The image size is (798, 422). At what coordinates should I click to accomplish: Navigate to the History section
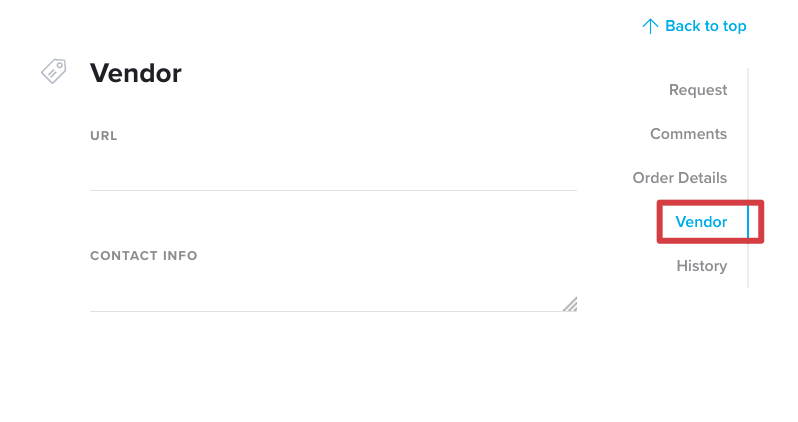(702, 266)
